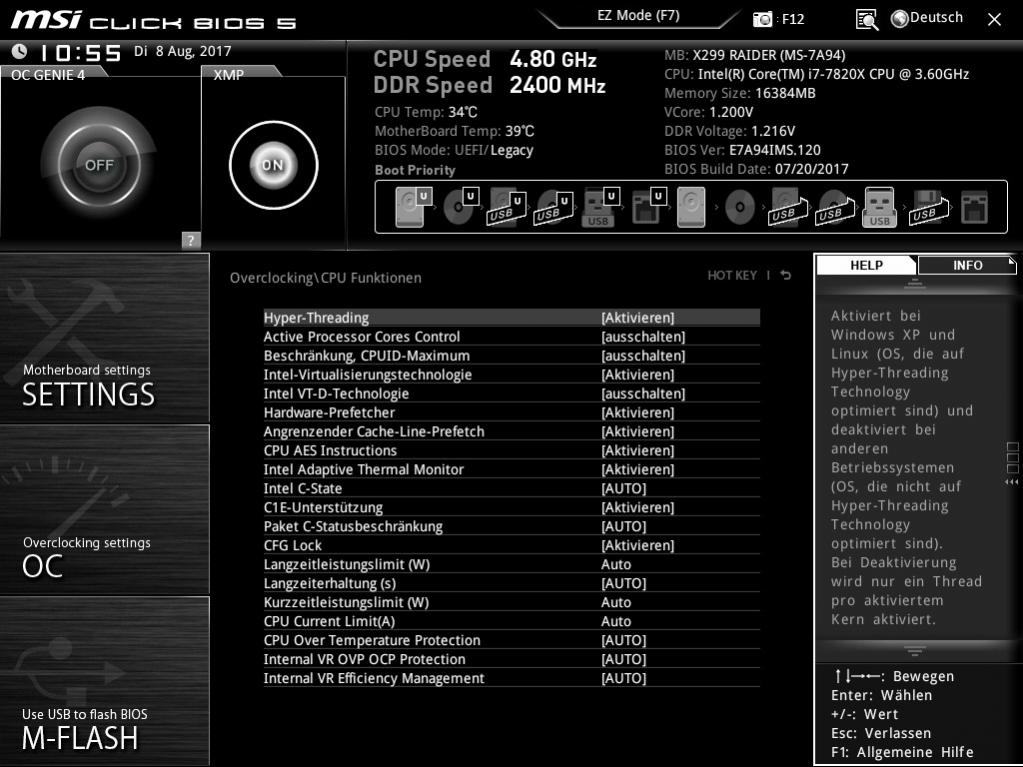
Task: Collapse the help side panel handle
Action: [x=1012, y=464]
